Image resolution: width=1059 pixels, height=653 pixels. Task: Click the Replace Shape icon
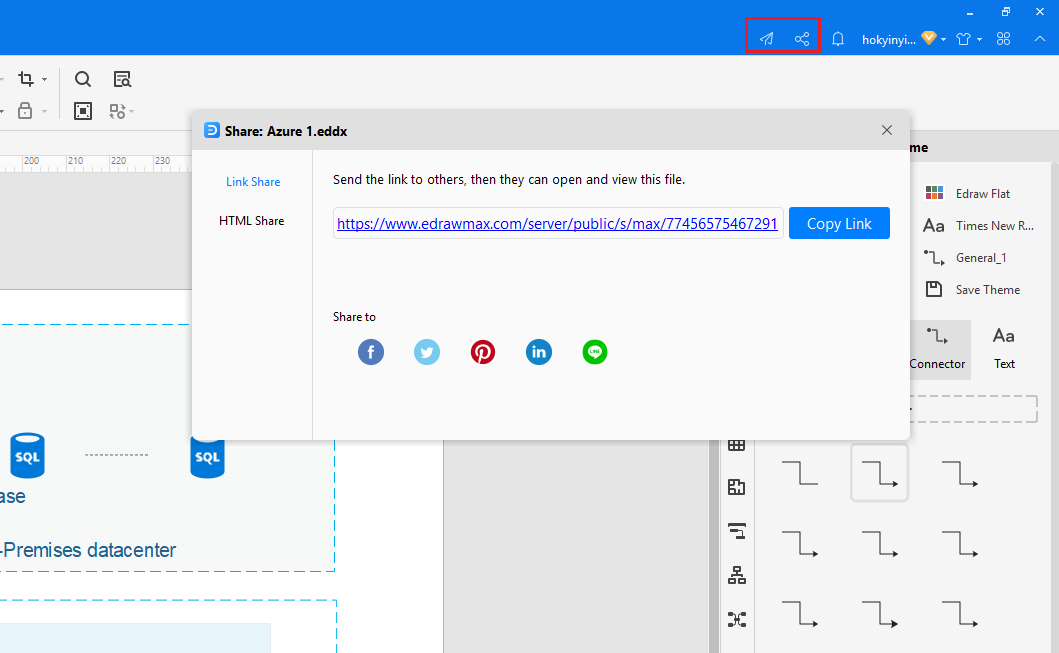tap(117, 111)
